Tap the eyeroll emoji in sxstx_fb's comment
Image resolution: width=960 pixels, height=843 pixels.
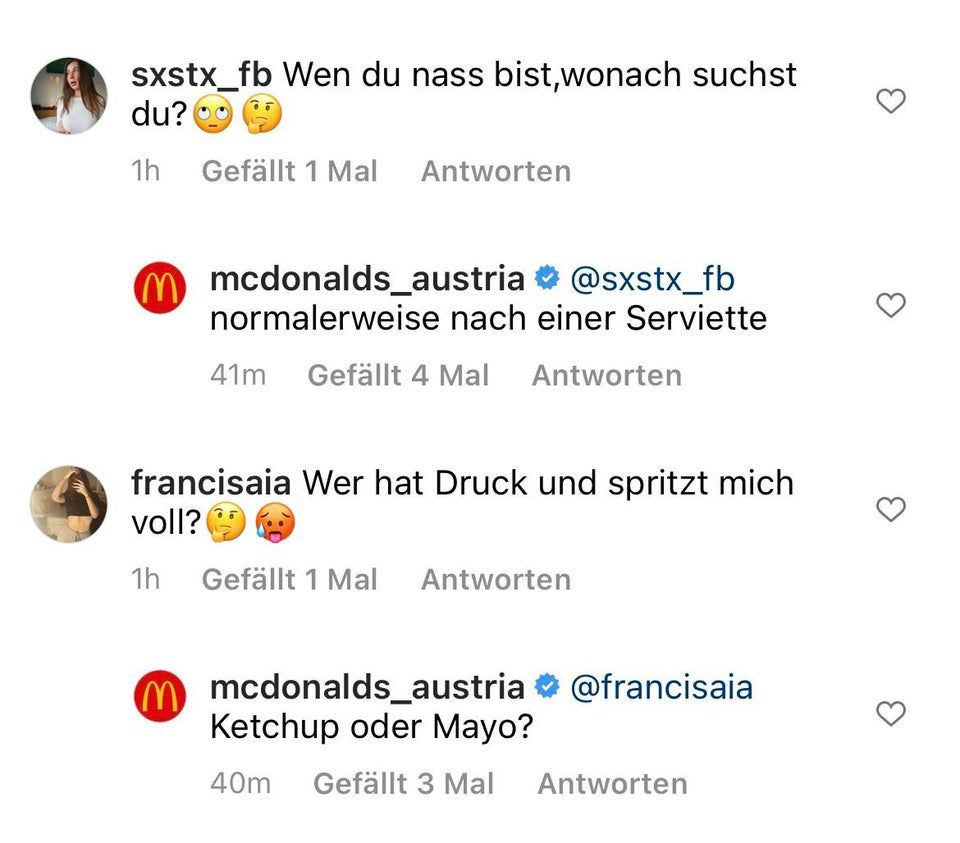click(210, 113)
